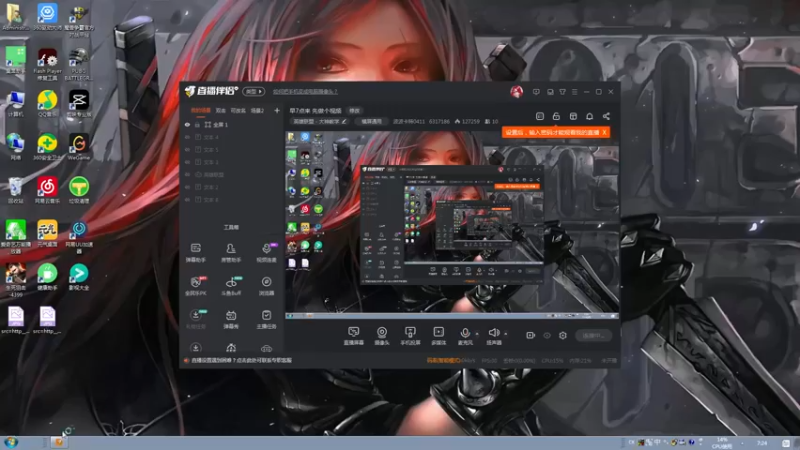Open the underlined help link in title bar
The height and width of the screenshot is (450, 800).
coord(305,92)
